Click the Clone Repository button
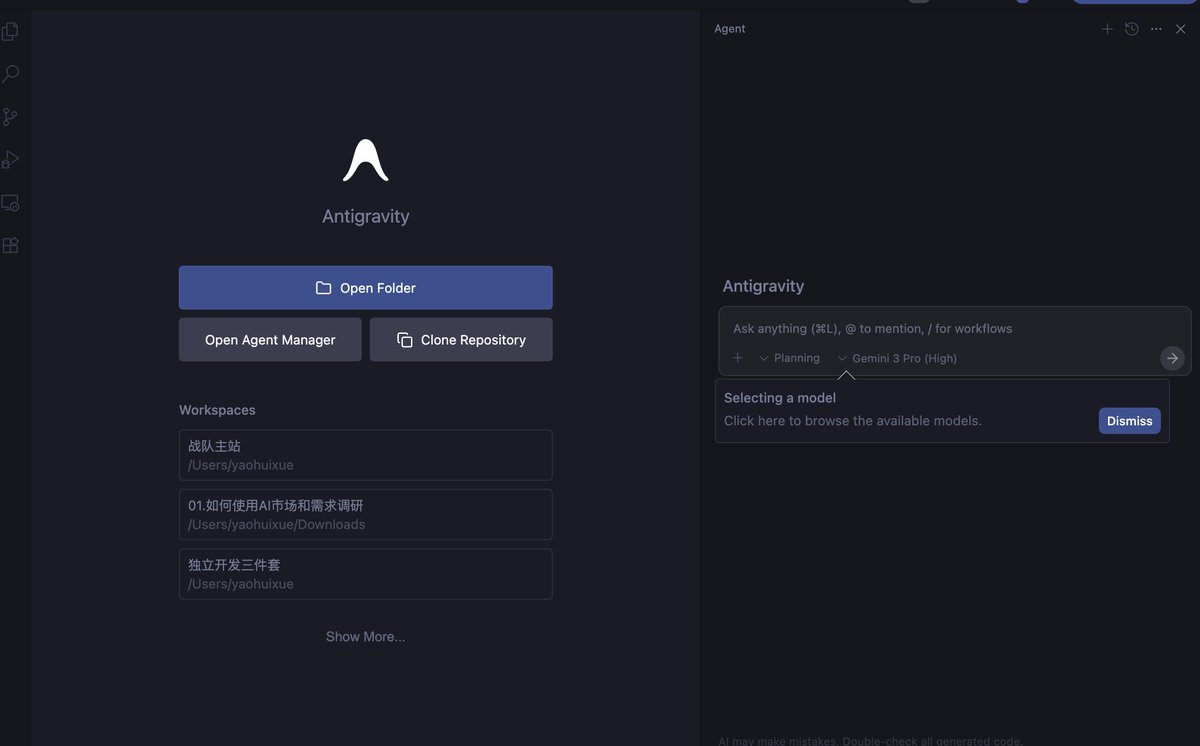Viewport: 1200px width, 746px height. pos(461,340)
